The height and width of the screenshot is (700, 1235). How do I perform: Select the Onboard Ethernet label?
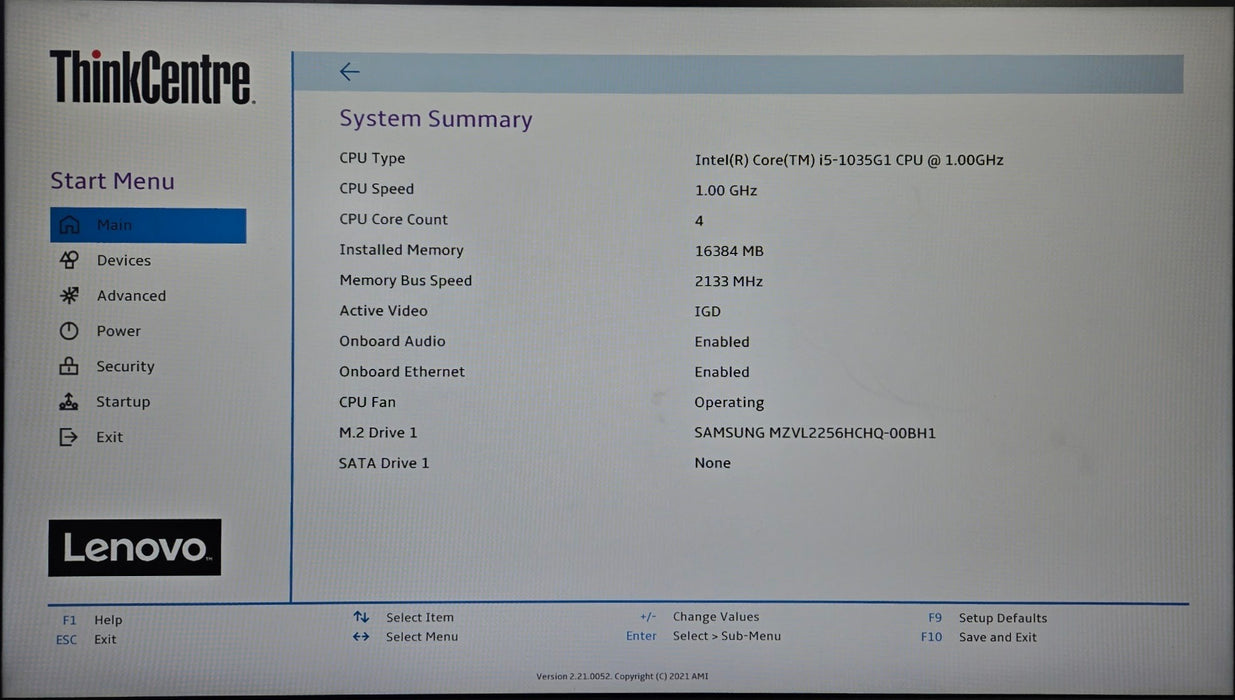[x=402, y=372]
